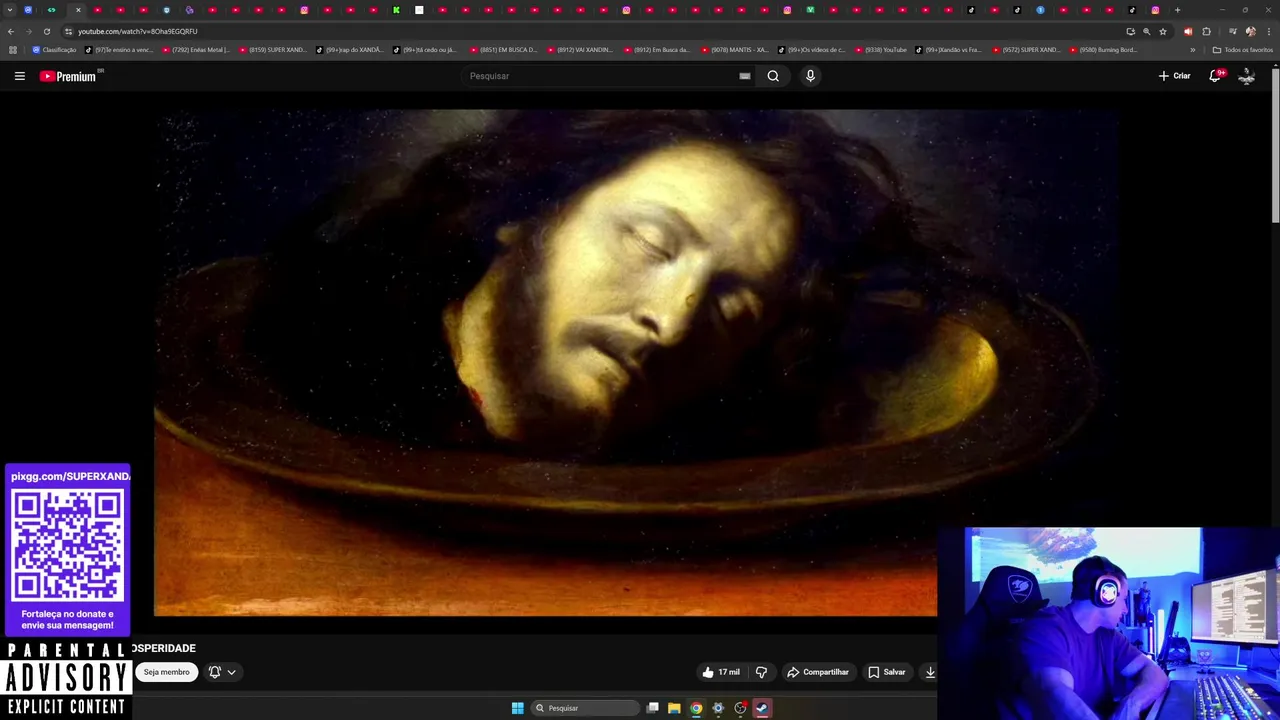1280x720 pixels.
Task: View site information icon beside URL
Action: tap(68, 31)
